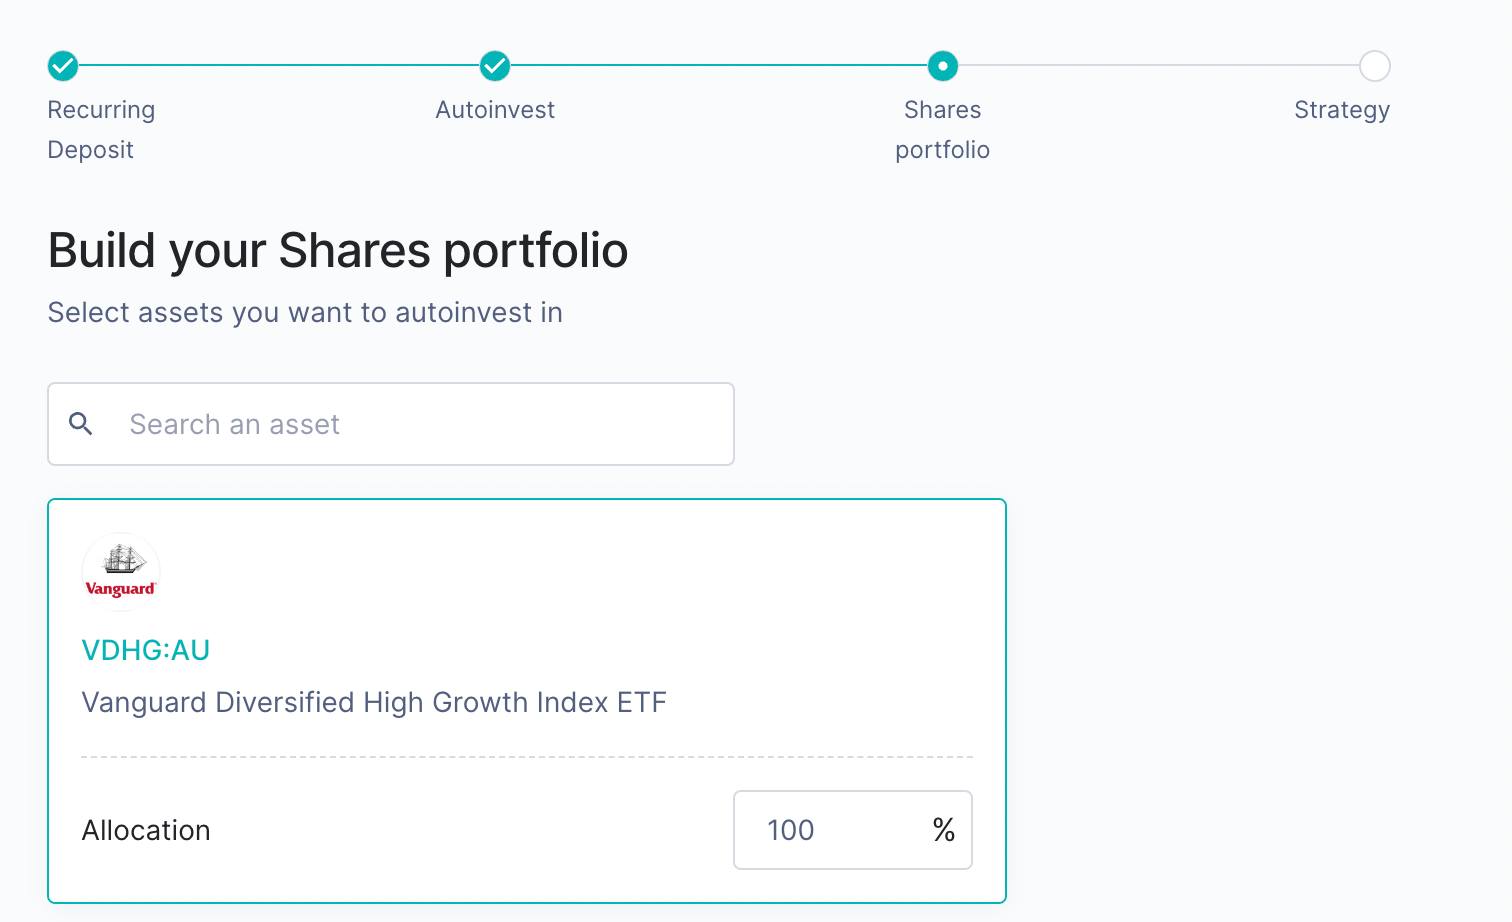Image resolution: width=1512 pixels, height=922 pixels.
Task: Click the magnifying glass search icon
Action: (81, 424)
